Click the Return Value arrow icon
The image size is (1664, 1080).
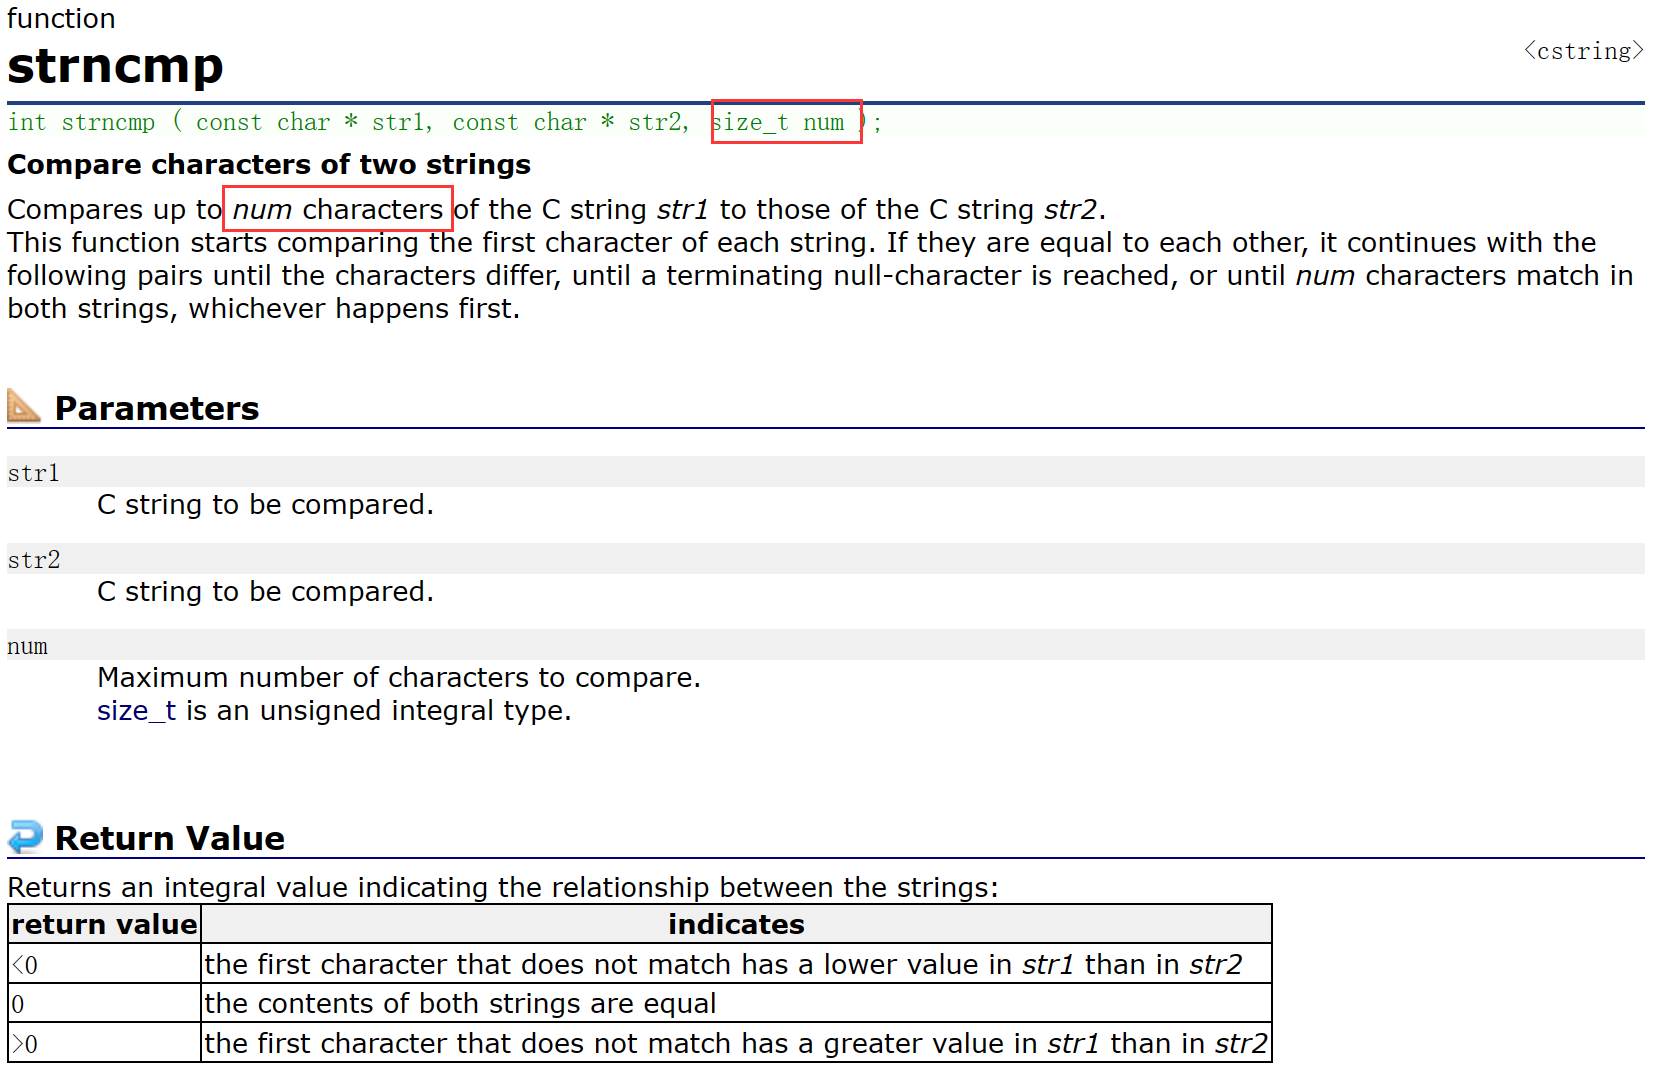25,837
